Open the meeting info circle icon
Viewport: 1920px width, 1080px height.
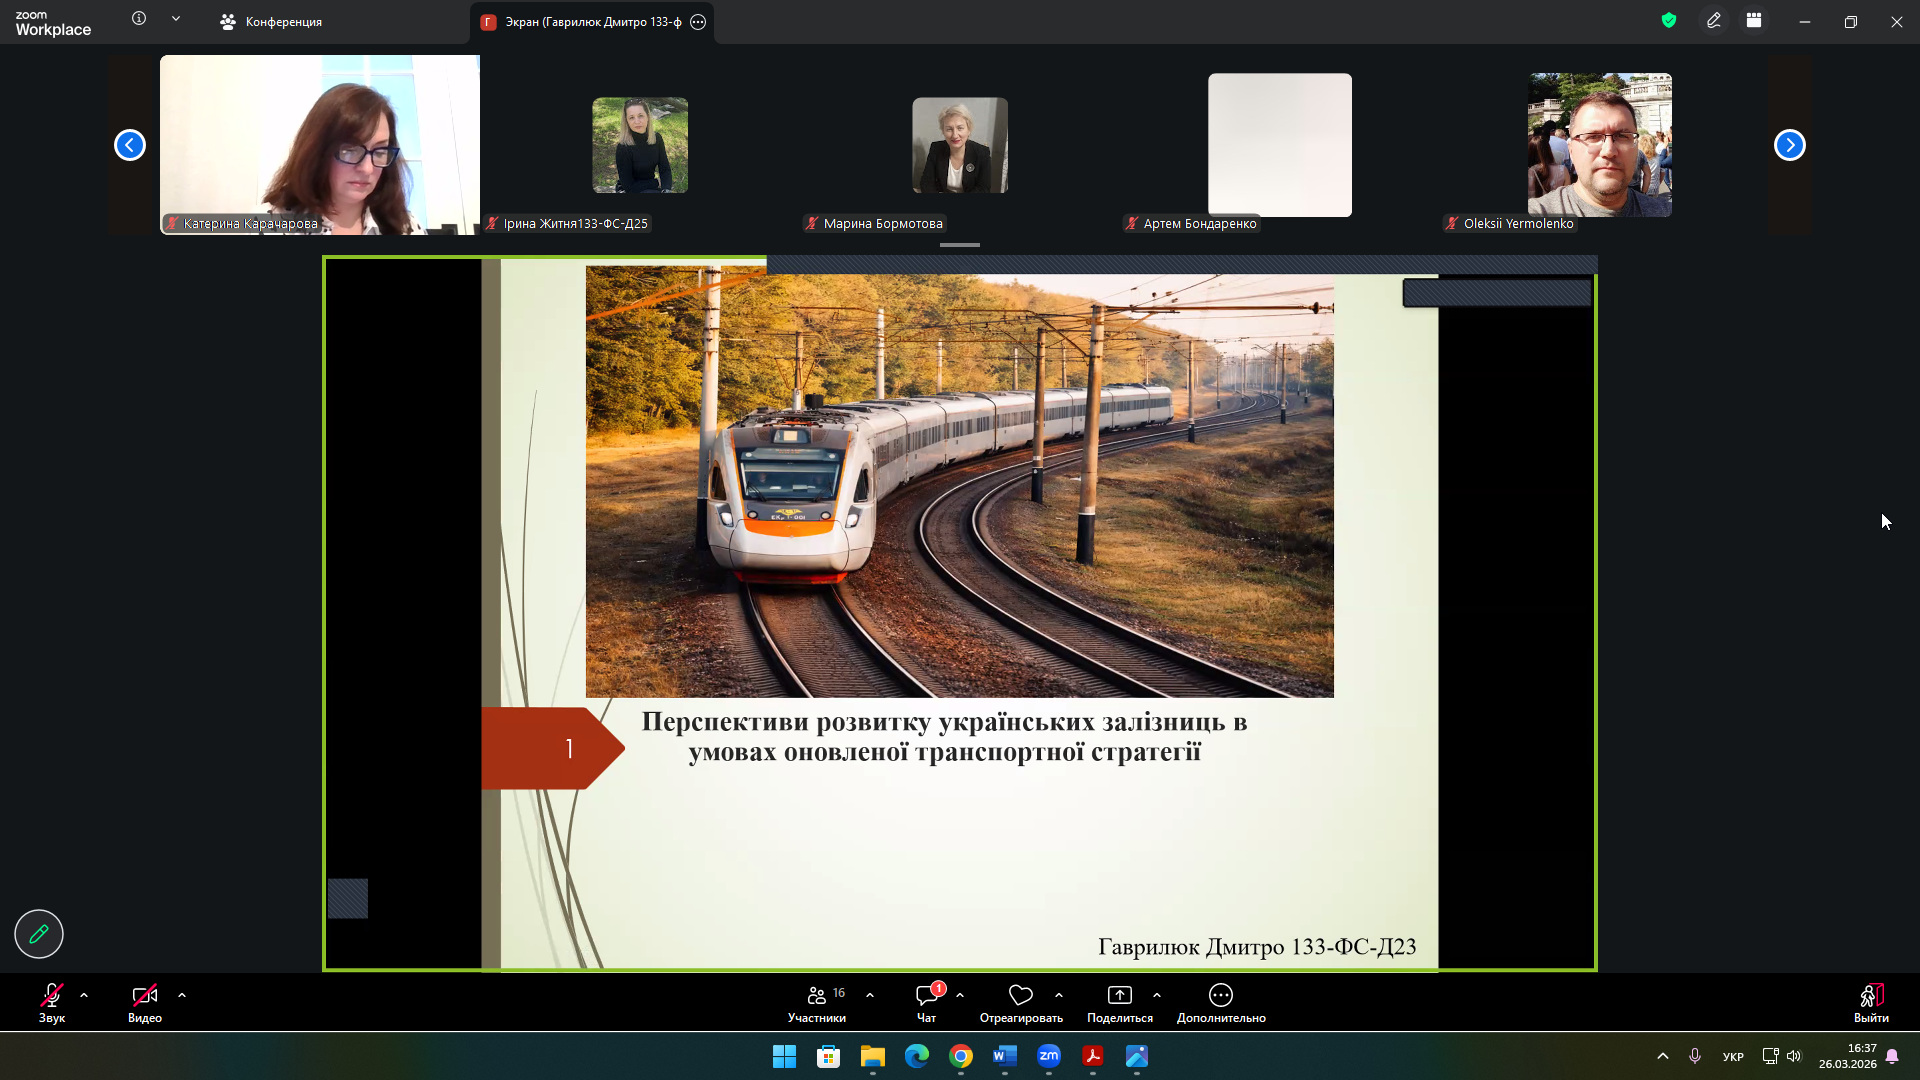139,19
